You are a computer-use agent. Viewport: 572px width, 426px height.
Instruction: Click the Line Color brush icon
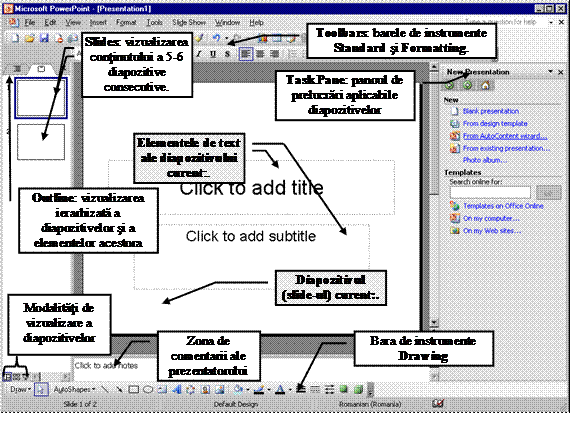click(259, 390)
